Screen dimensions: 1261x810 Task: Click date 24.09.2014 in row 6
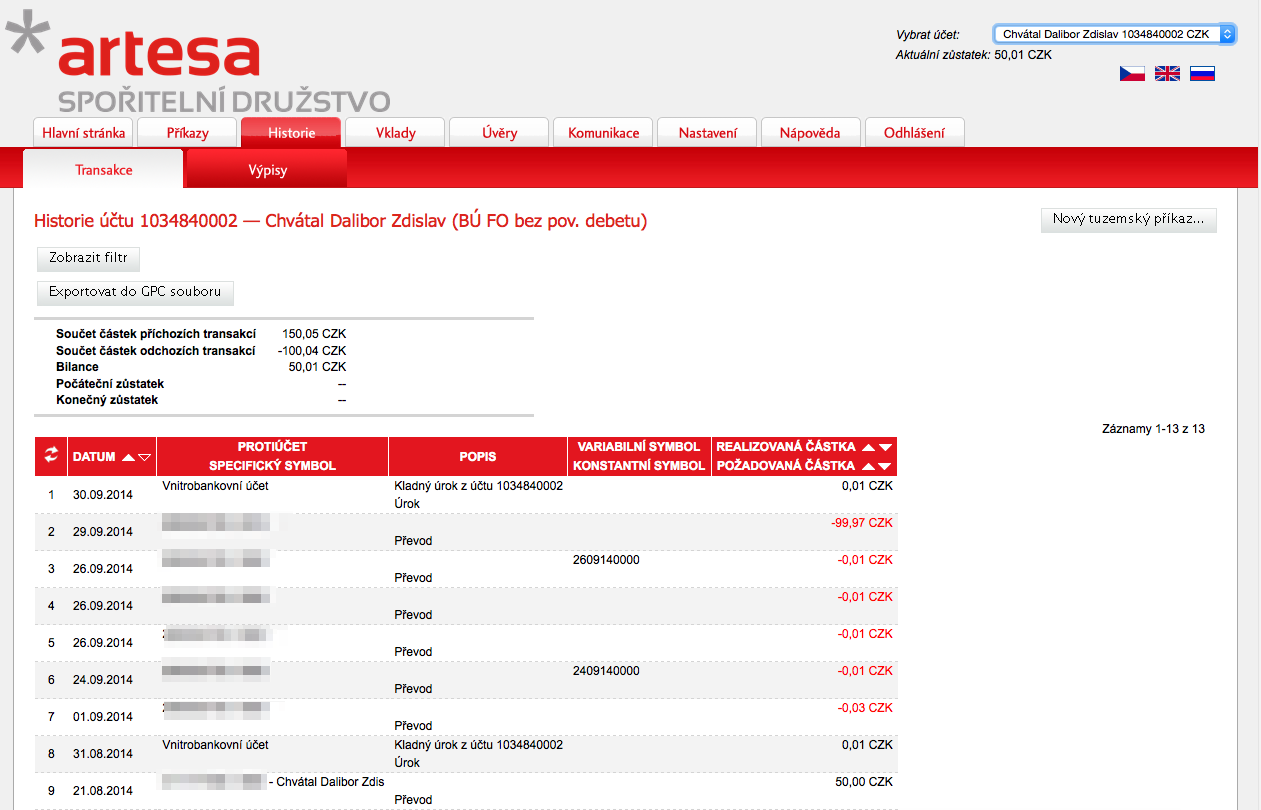[103, 679]
